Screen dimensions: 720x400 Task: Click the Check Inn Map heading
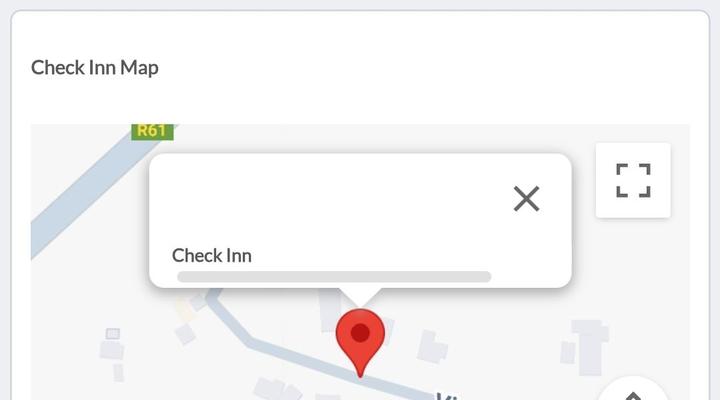[95, 68]
